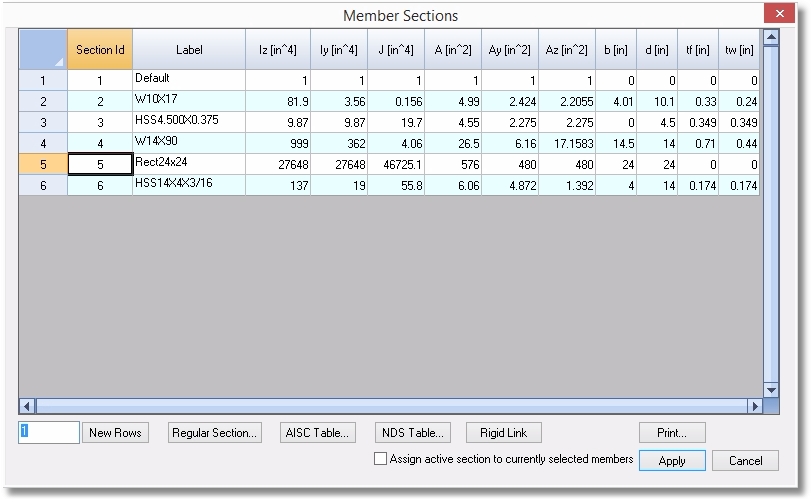Click the New Rows button
Image resolution: width=812 pixels, height=502 pixels.
click(115, 433)
